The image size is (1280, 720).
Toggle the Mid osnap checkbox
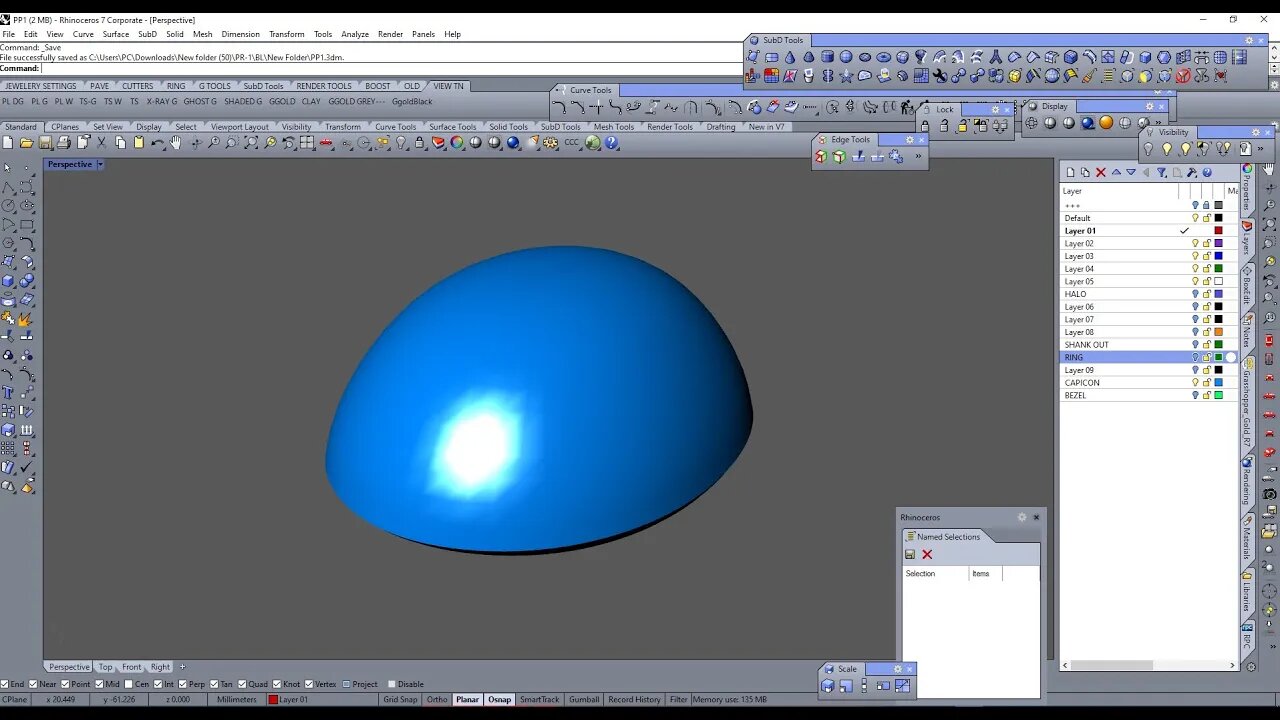pyautogui.click(x=99, y=684)
